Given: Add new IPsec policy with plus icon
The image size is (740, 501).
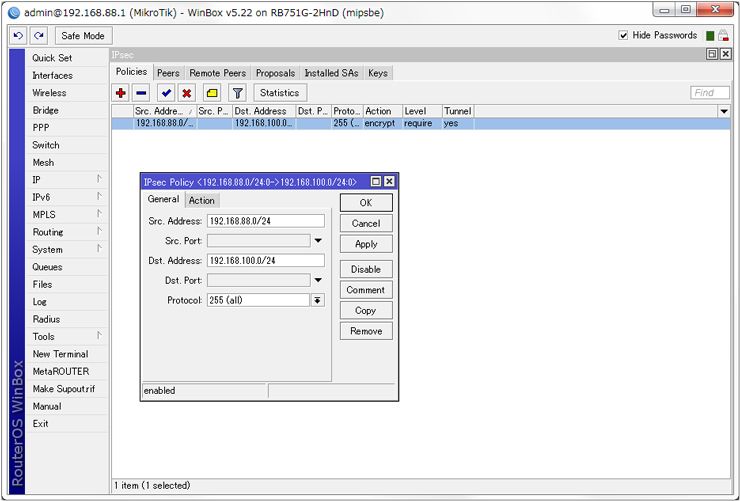Looking at the screenshot, I should point(121,93).
